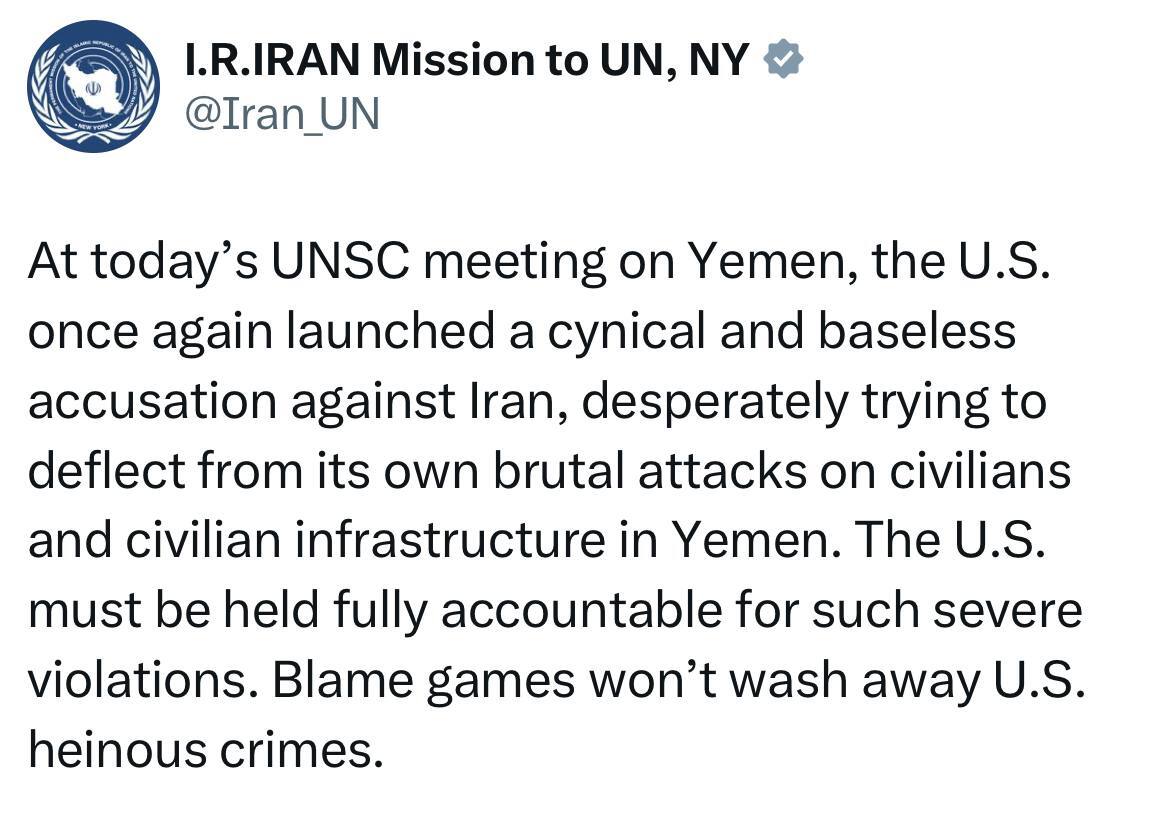The height and width of the screenshot is (824, 1166).
Task: Click the word "baseless" in the tweet
Action: (x=915, y=332)
